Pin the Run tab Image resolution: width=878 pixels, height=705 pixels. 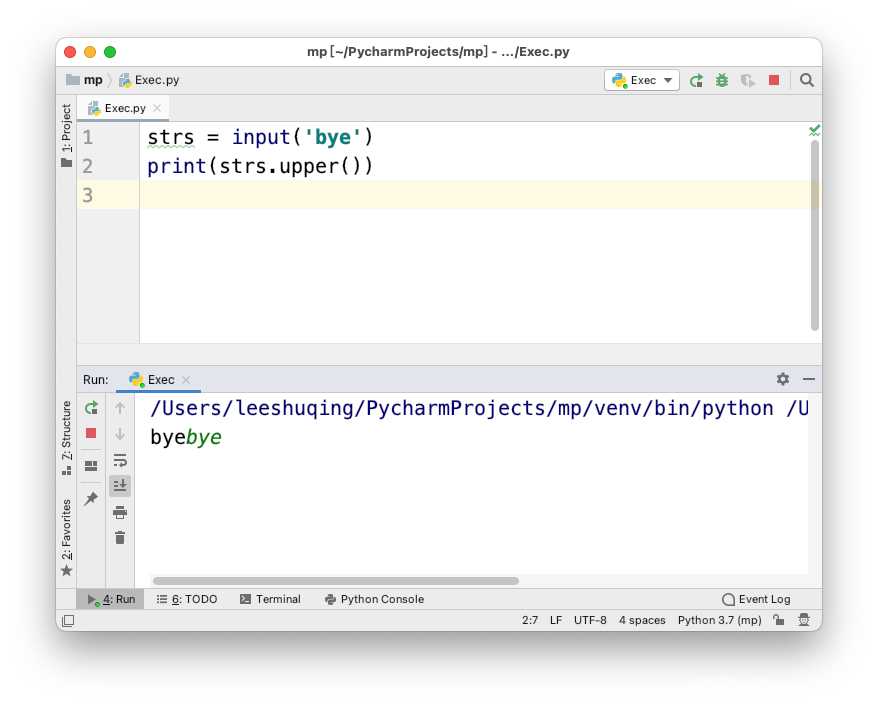point(91,498)
